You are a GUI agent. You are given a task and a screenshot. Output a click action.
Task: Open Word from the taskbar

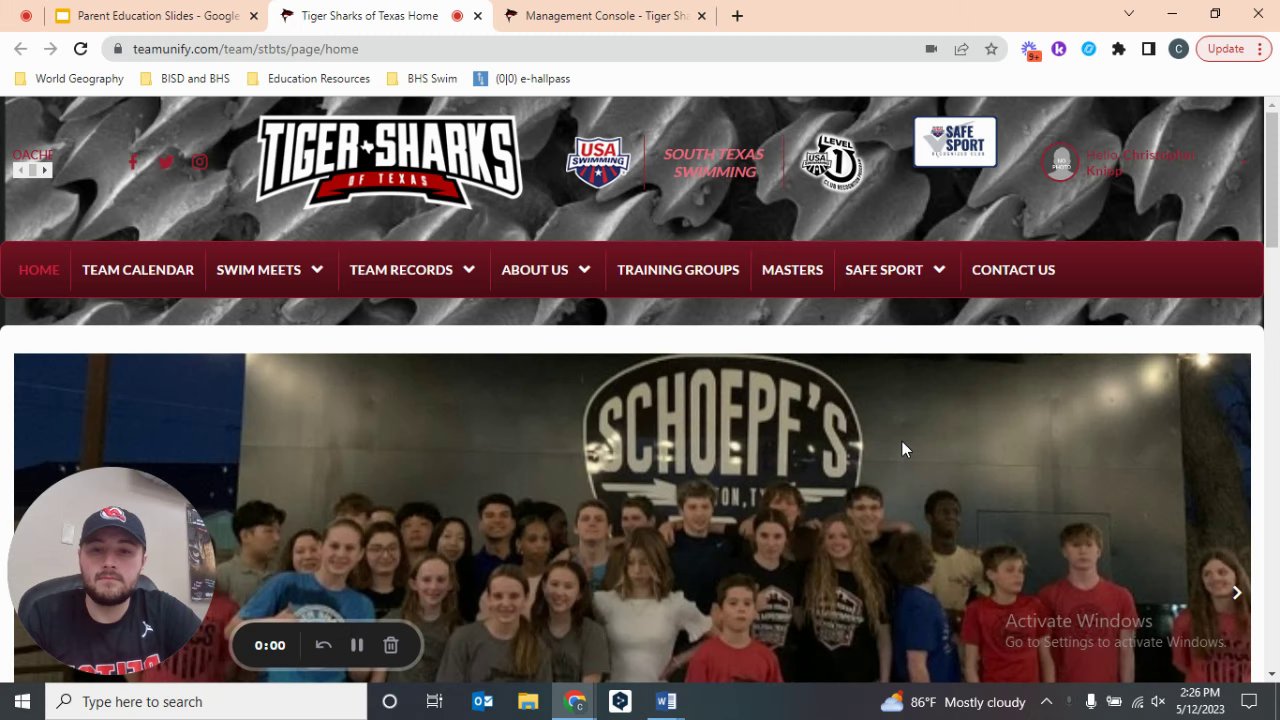pos(666,702)
